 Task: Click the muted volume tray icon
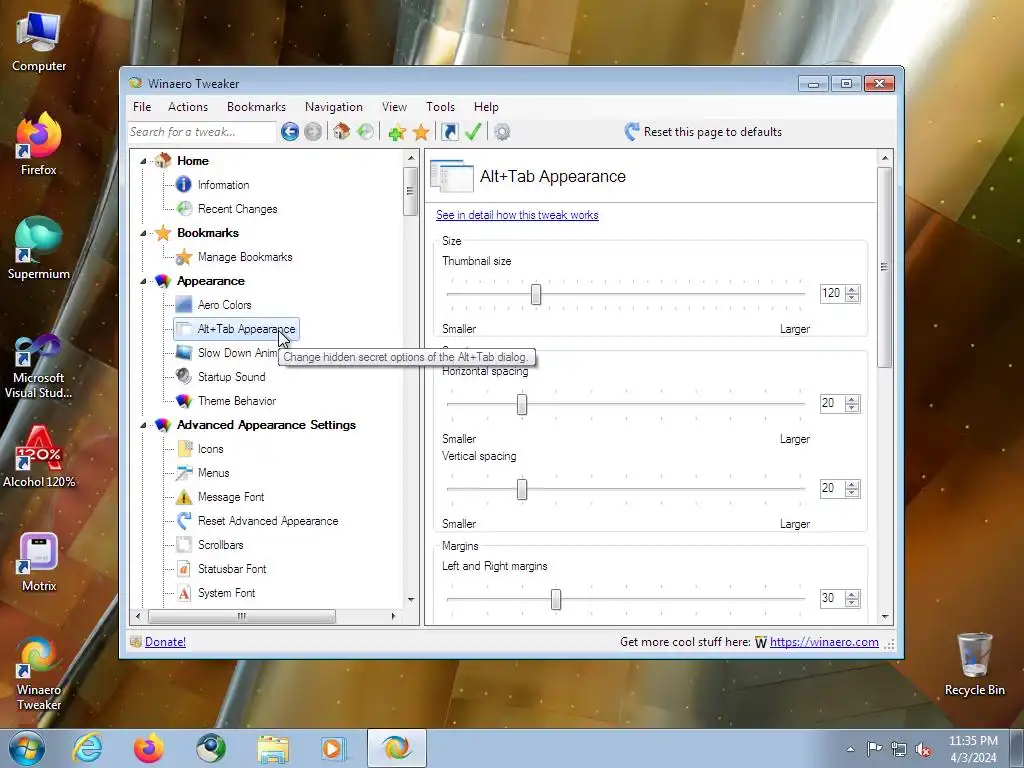[923, 749]
